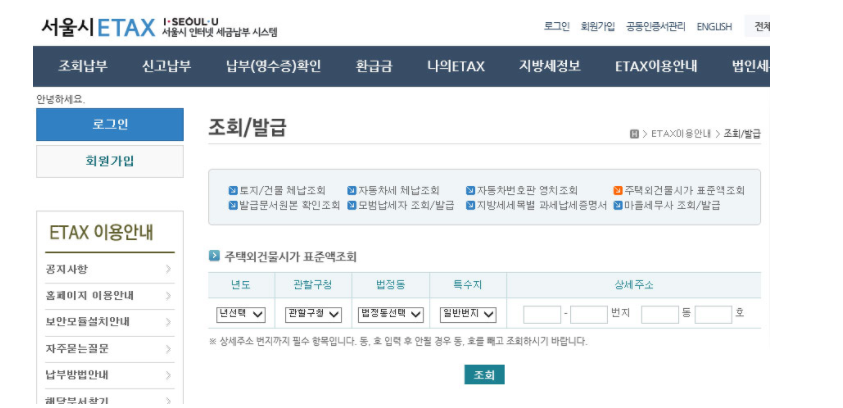
Task: Open 신고납부 main menu
Action: (167, 66)
